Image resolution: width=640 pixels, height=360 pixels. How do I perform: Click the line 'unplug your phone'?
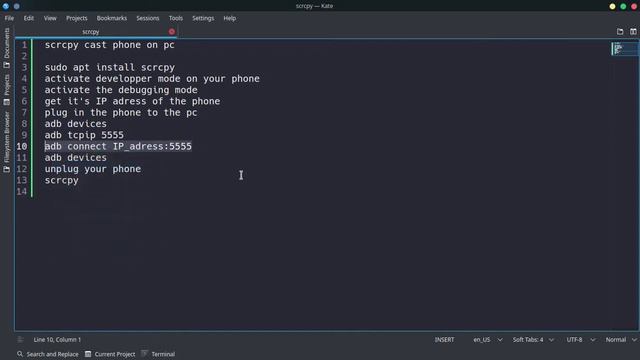click(93, 169)
